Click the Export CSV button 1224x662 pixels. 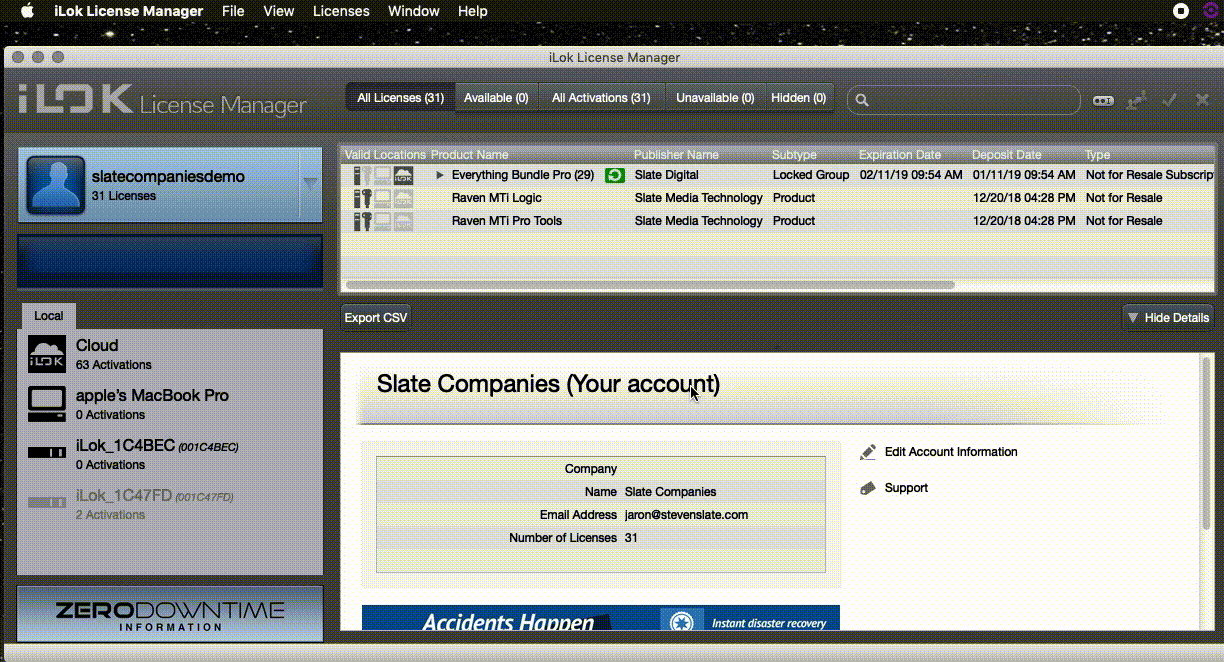376,318
